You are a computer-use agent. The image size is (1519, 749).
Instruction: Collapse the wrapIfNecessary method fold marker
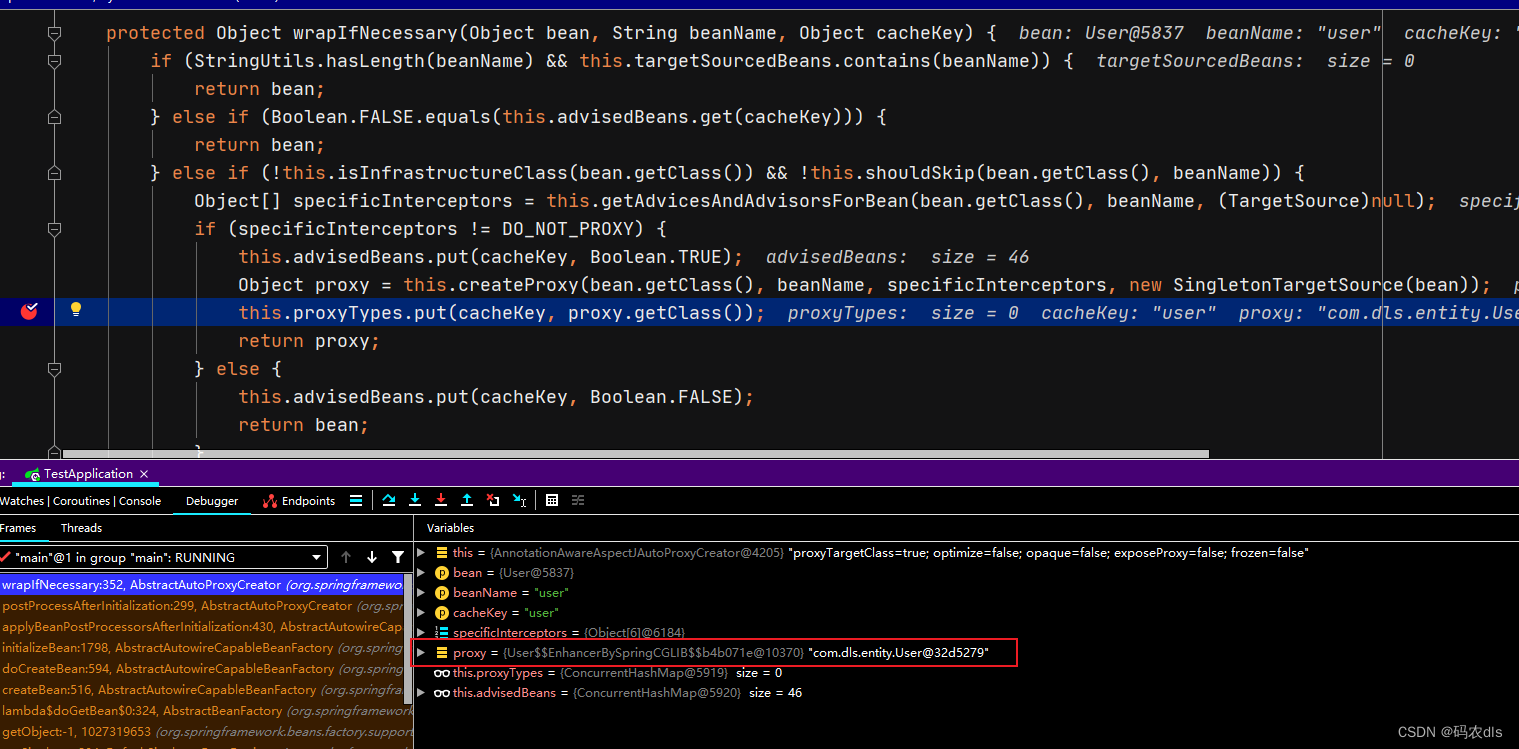click(54, 33)
